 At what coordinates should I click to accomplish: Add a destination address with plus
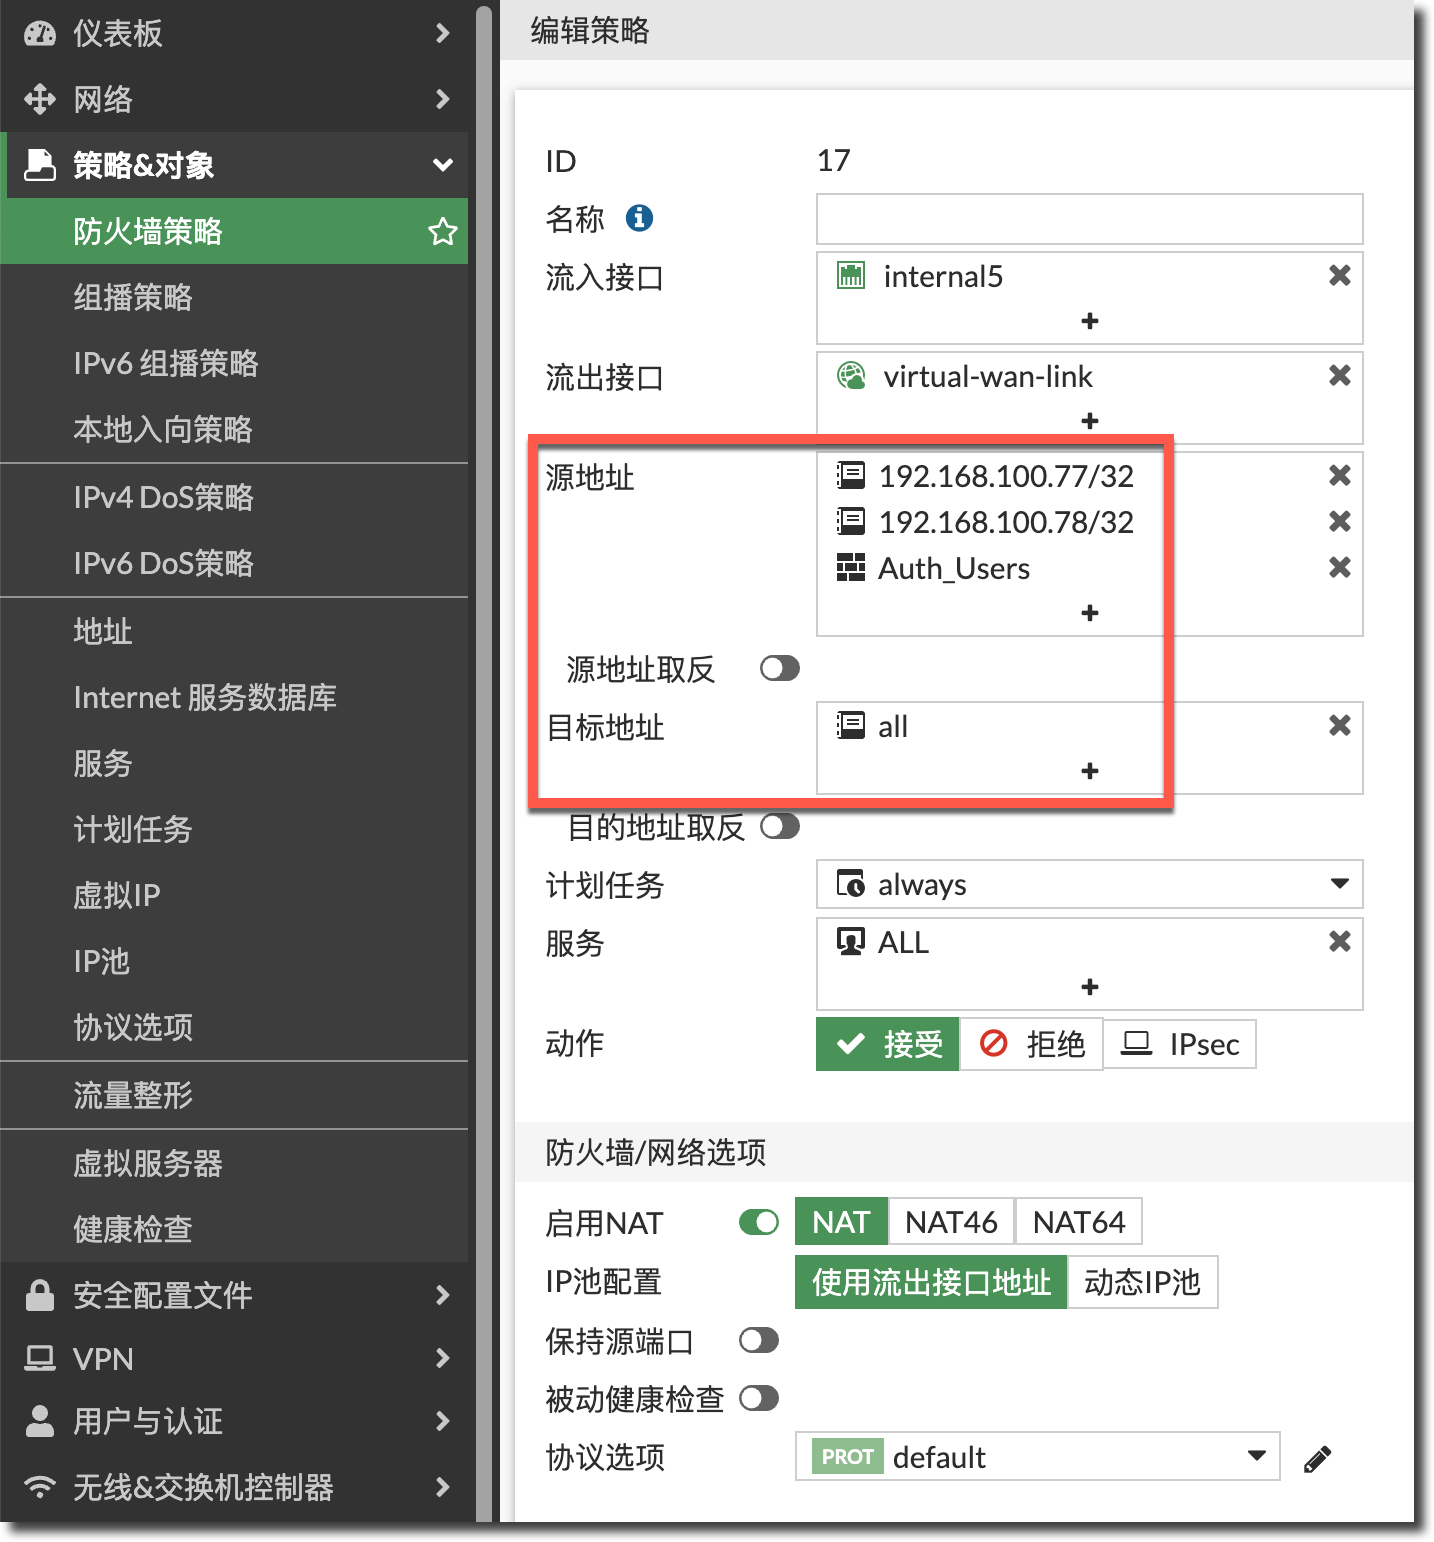click(1090, 771)
